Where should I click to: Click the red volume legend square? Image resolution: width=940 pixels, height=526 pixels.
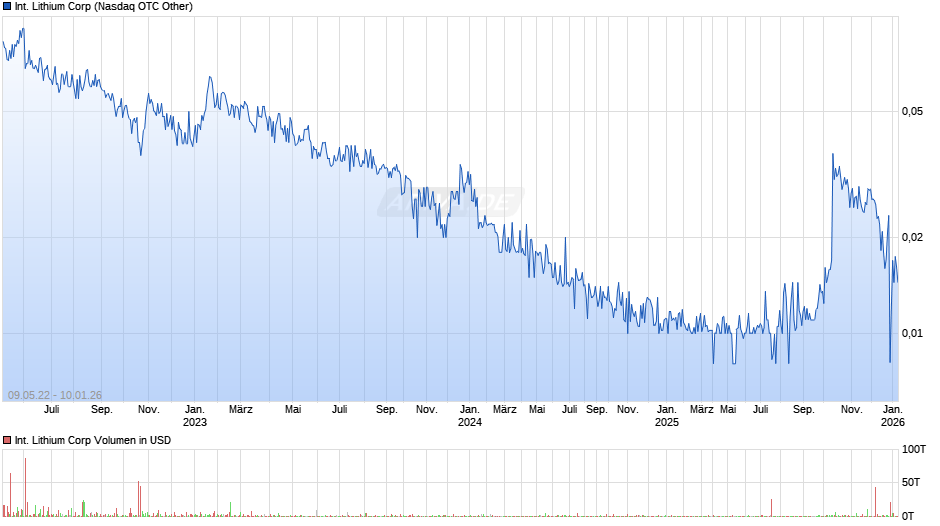7,440
